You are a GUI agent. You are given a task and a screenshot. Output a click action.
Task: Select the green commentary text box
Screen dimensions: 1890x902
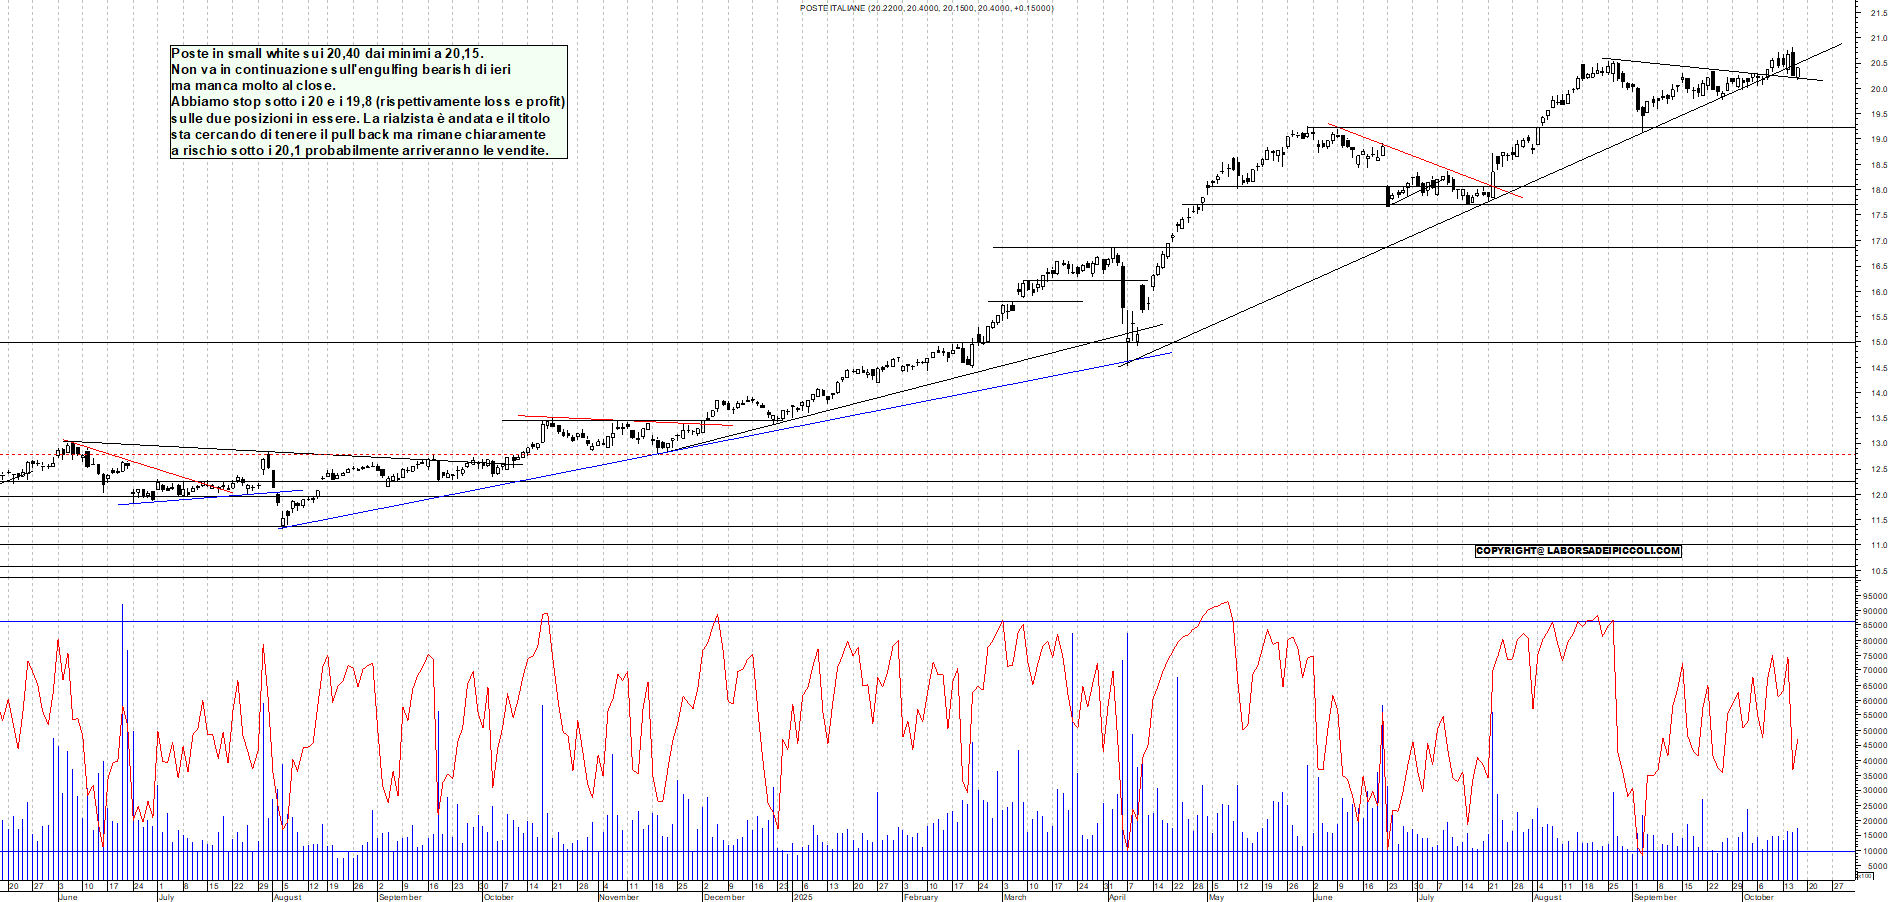[x=368, y=102]
